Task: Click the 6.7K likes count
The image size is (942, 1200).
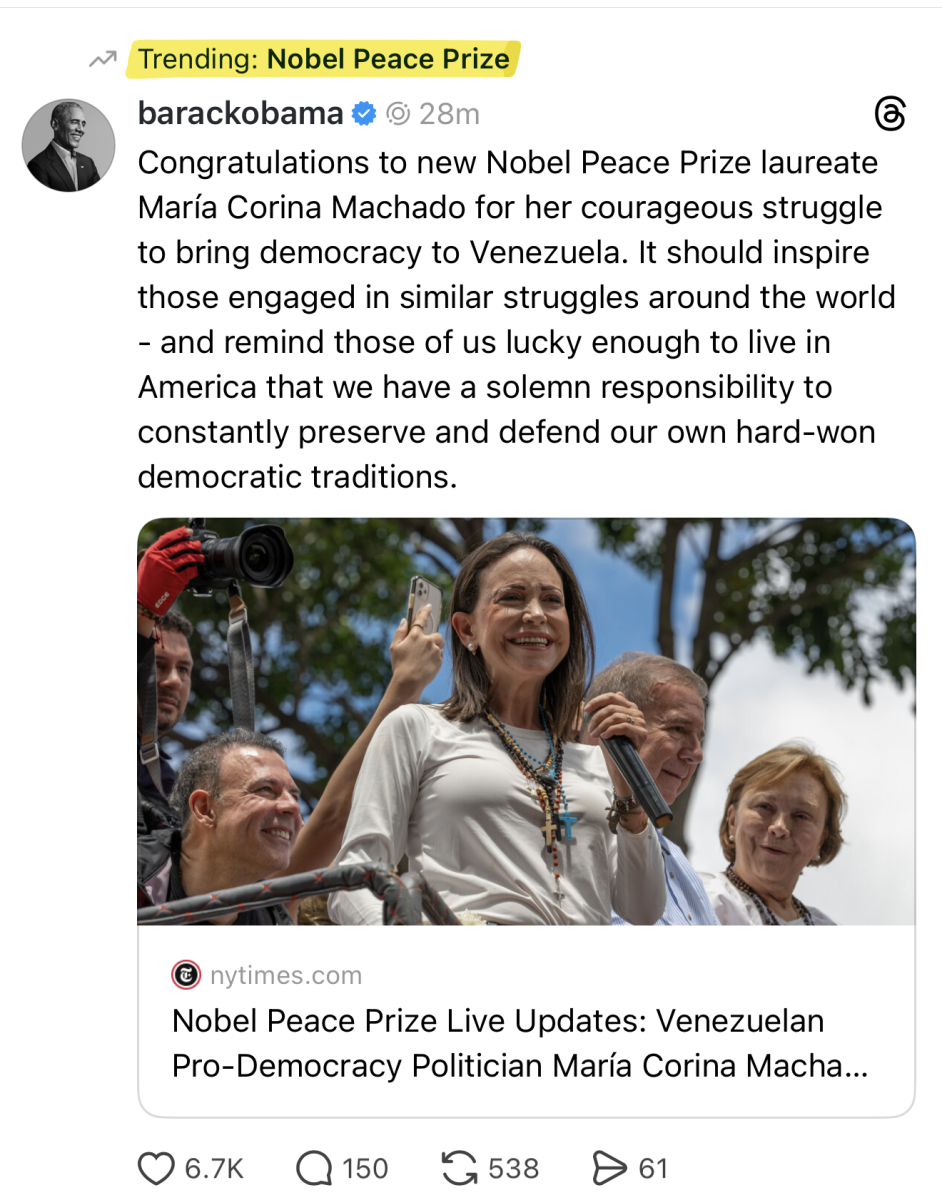Action: click(x=214, y=1168)
